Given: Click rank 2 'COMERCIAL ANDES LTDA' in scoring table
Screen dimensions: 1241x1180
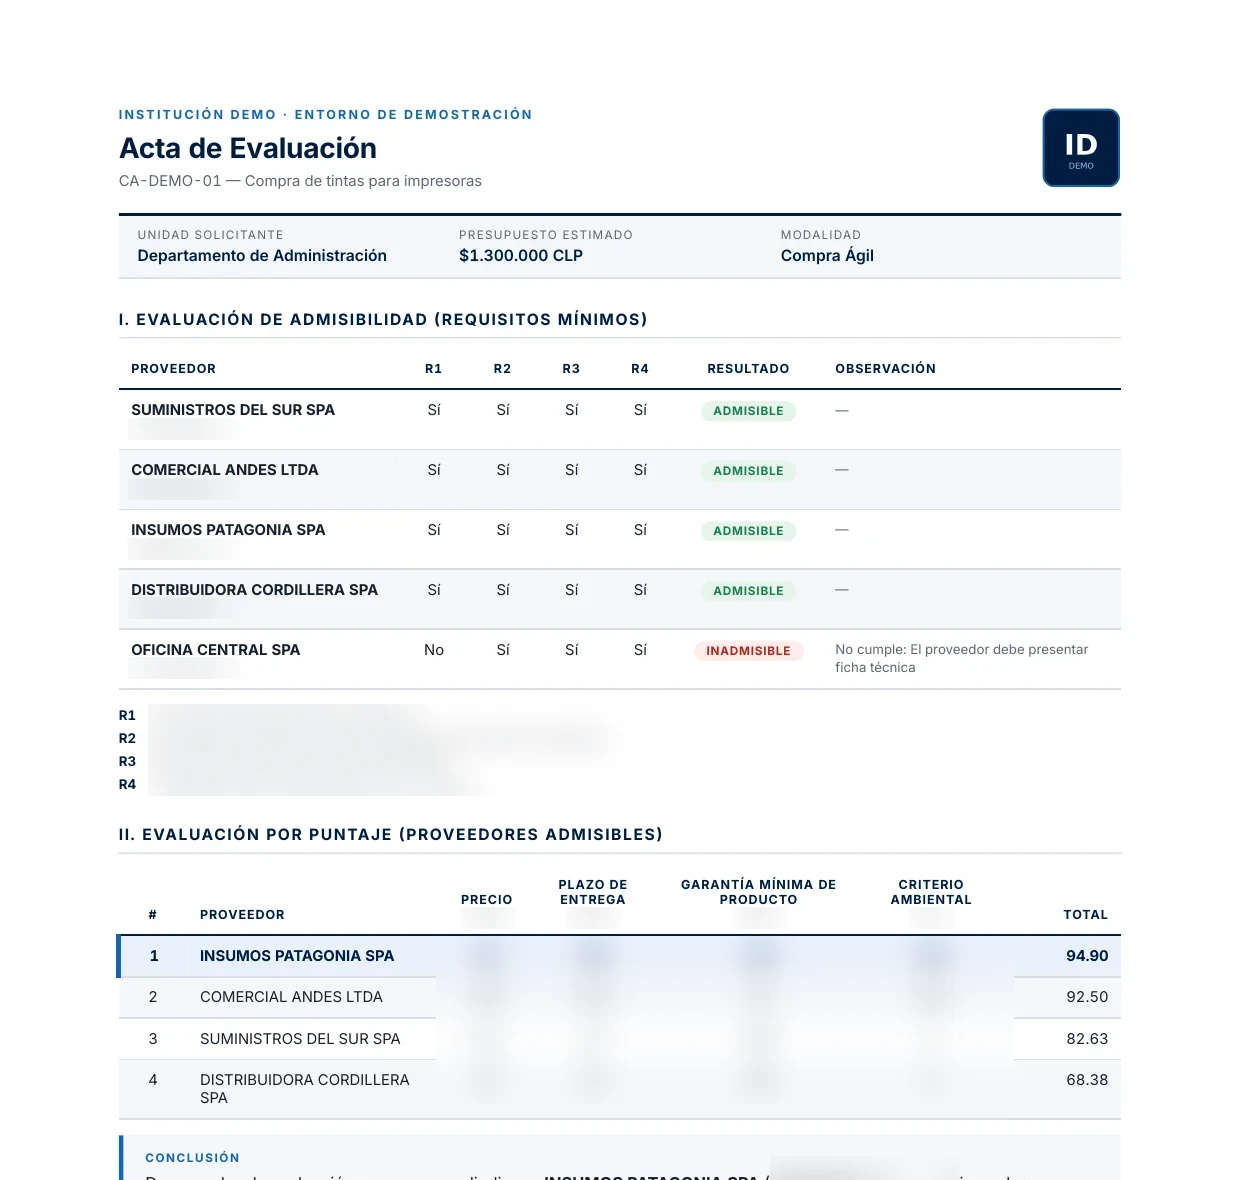Looking at the screenshot, I should 291,997.
